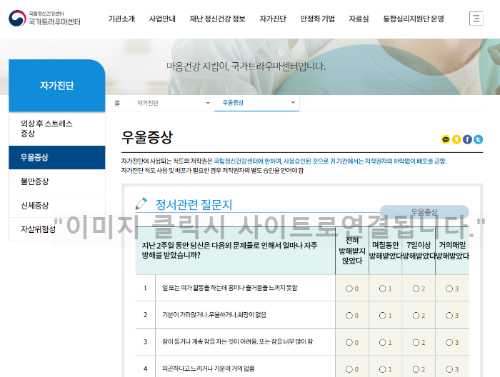
Task: Choose score 1 for question 3
Action: tap(382, 342)
